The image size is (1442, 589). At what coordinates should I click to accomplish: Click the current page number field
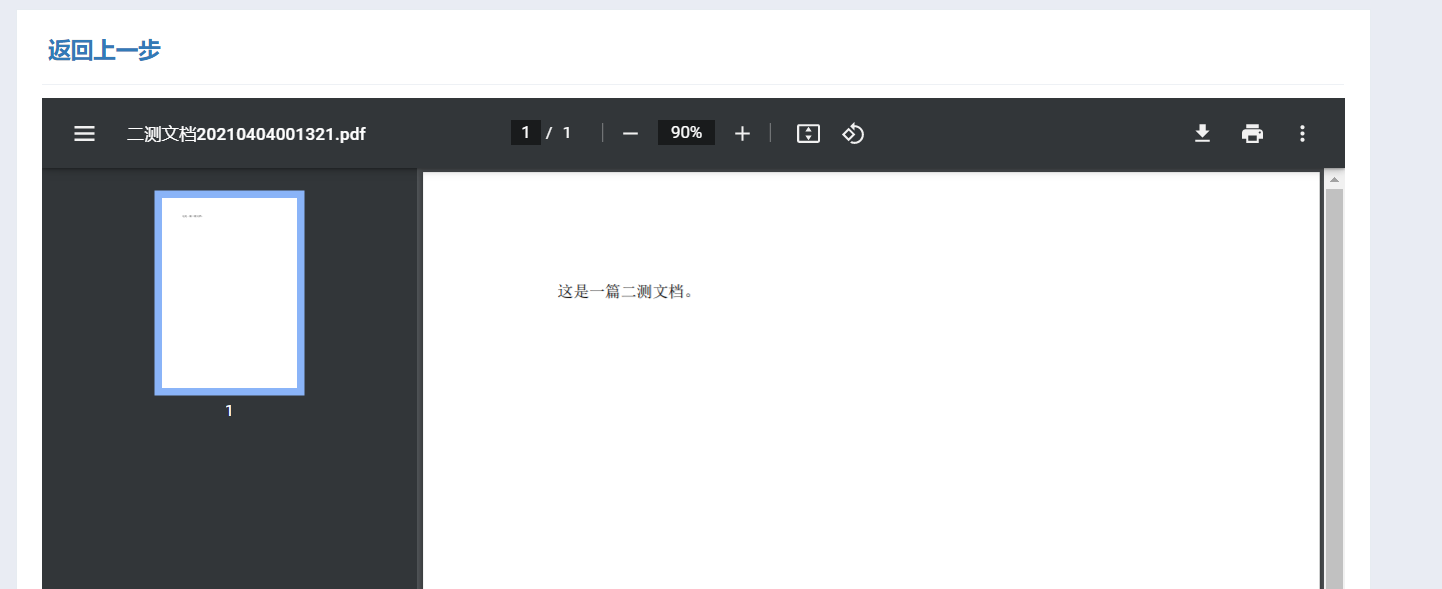coord(525,133)
